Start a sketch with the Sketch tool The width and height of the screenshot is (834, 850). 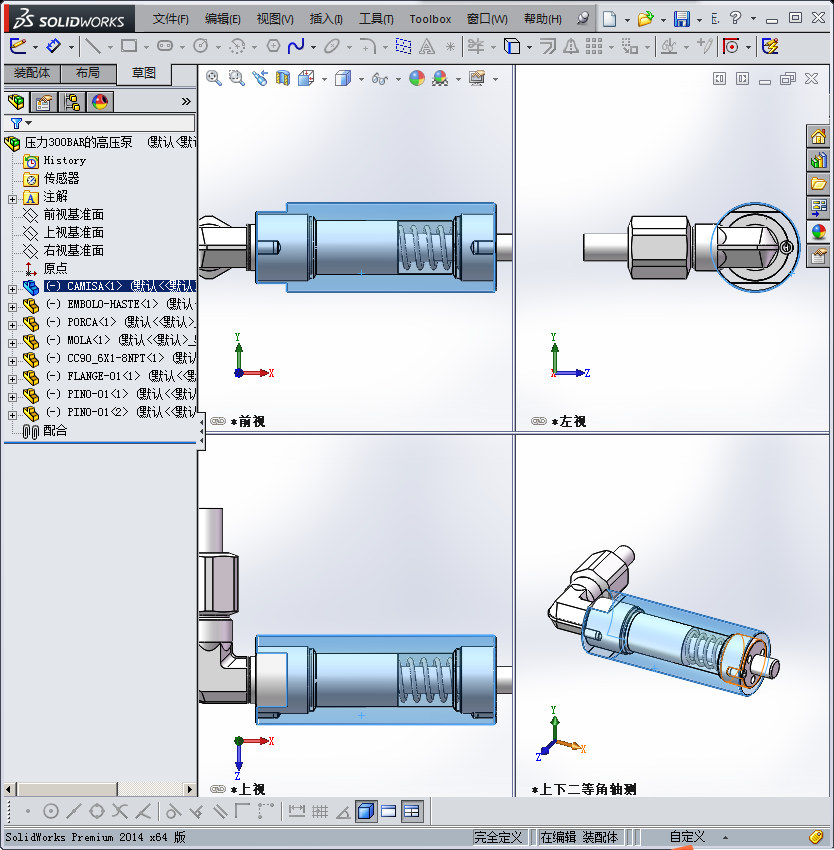coord(17,46)
